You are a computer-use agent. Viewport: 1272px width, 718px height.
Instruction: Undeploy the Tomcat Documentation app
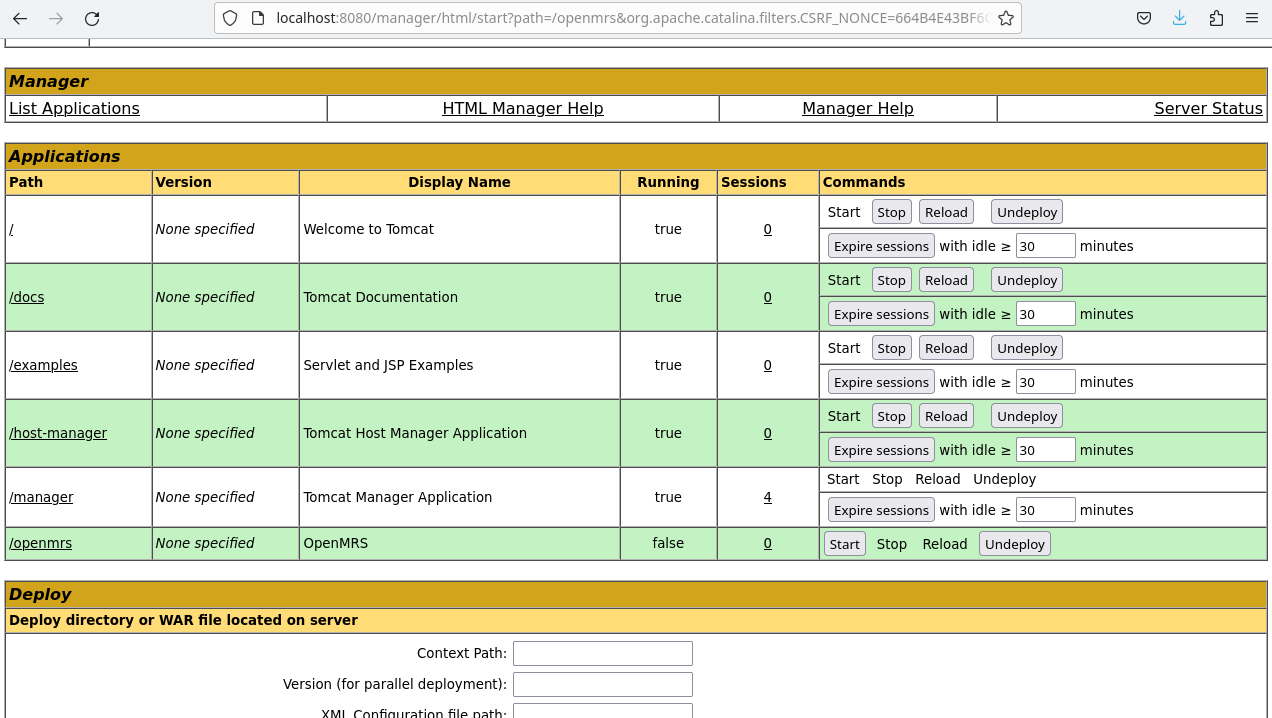click(x=1027, y=280)
